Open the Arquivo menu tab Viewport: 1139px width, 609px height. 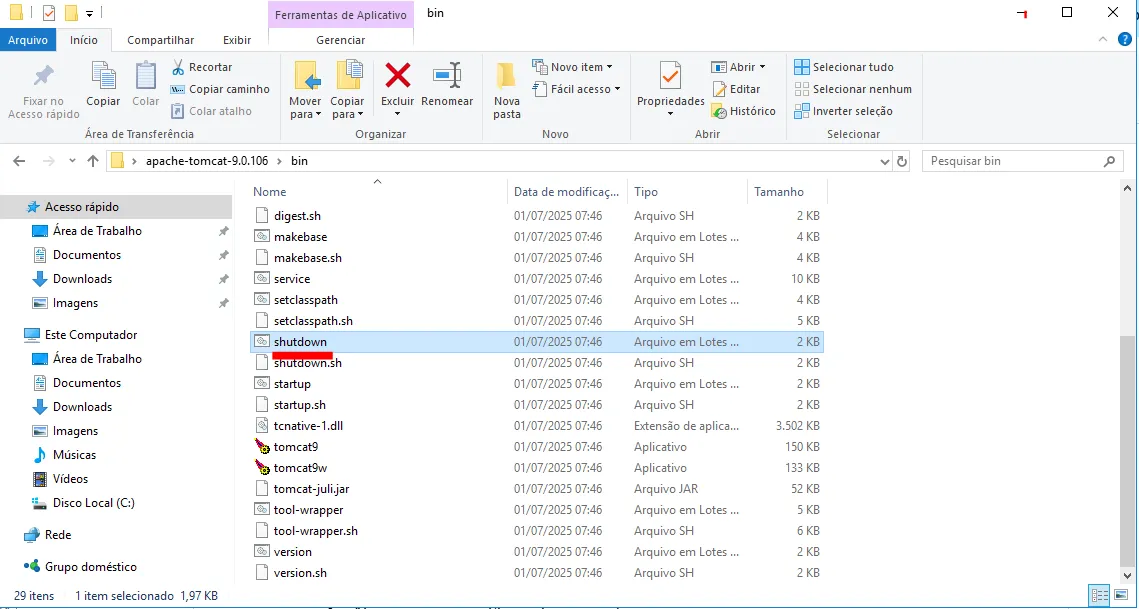28,40
